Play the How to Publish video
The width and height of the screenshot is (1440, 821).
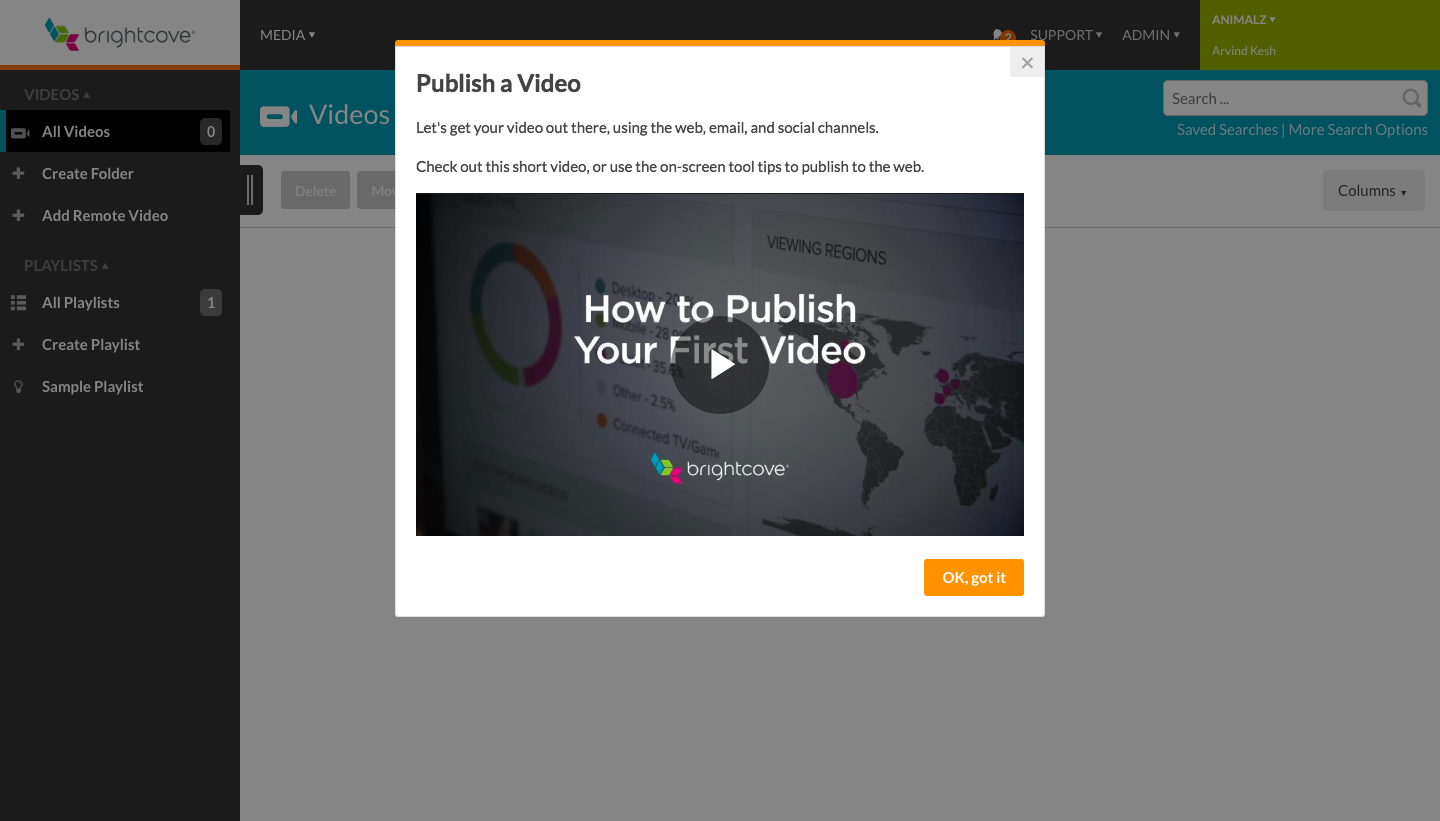[720, 365]
